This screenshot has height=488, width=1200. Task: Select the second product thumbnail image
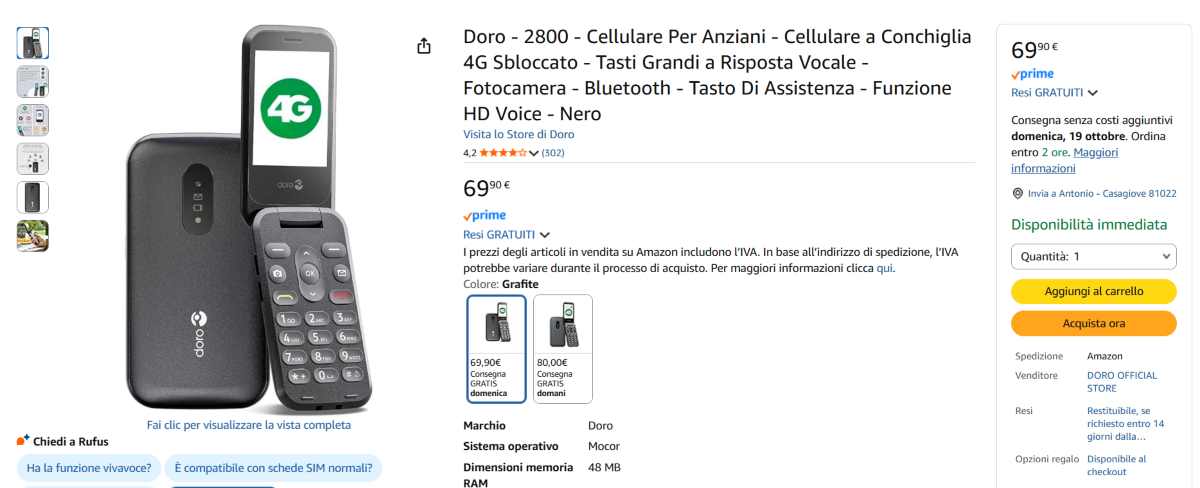click(33, 81)
